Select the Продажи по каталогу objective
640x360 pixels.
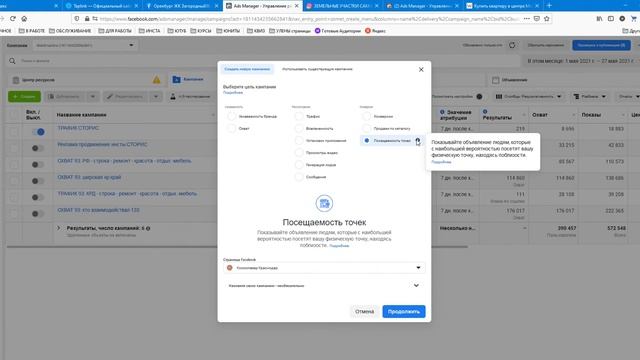[x=367, y=128]
